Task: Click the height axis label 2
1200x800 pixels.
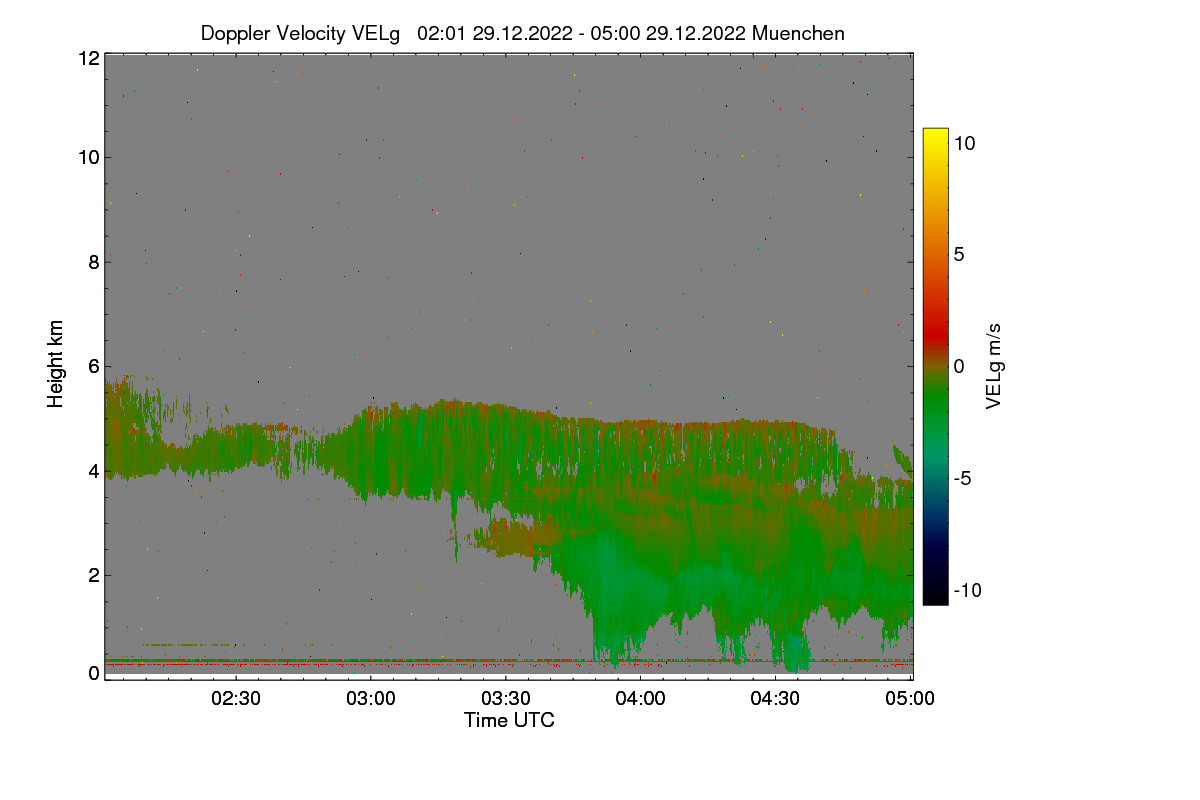Action: [94, 575]
